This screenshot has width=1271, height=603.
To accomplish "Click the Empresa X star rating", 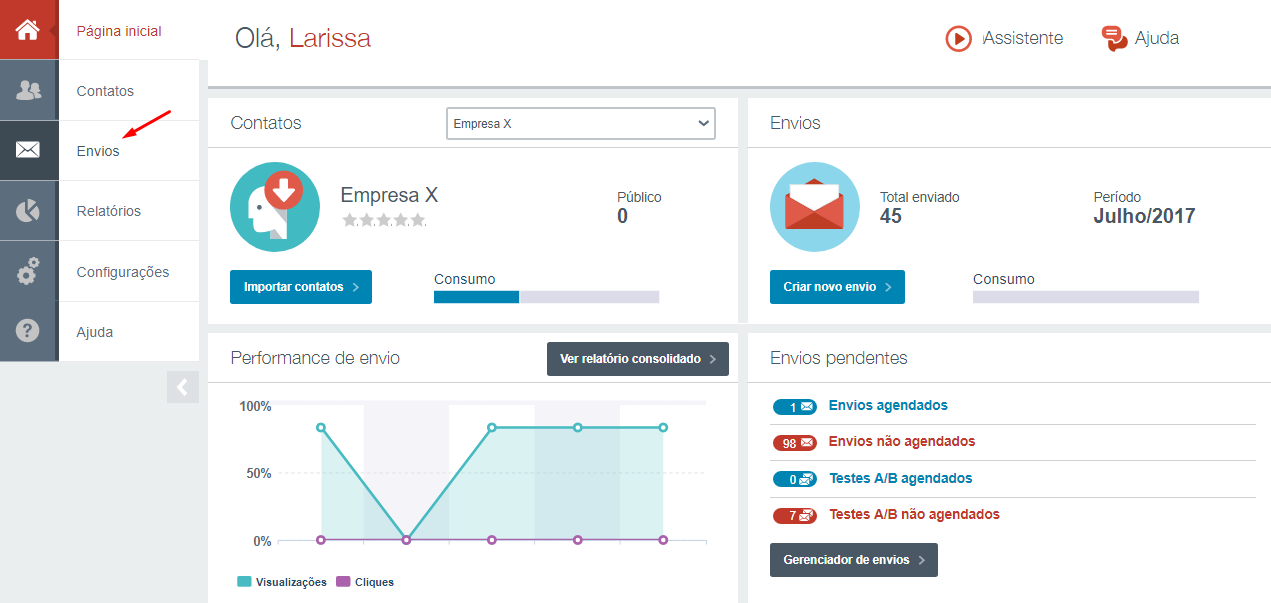I will [384, 220].
